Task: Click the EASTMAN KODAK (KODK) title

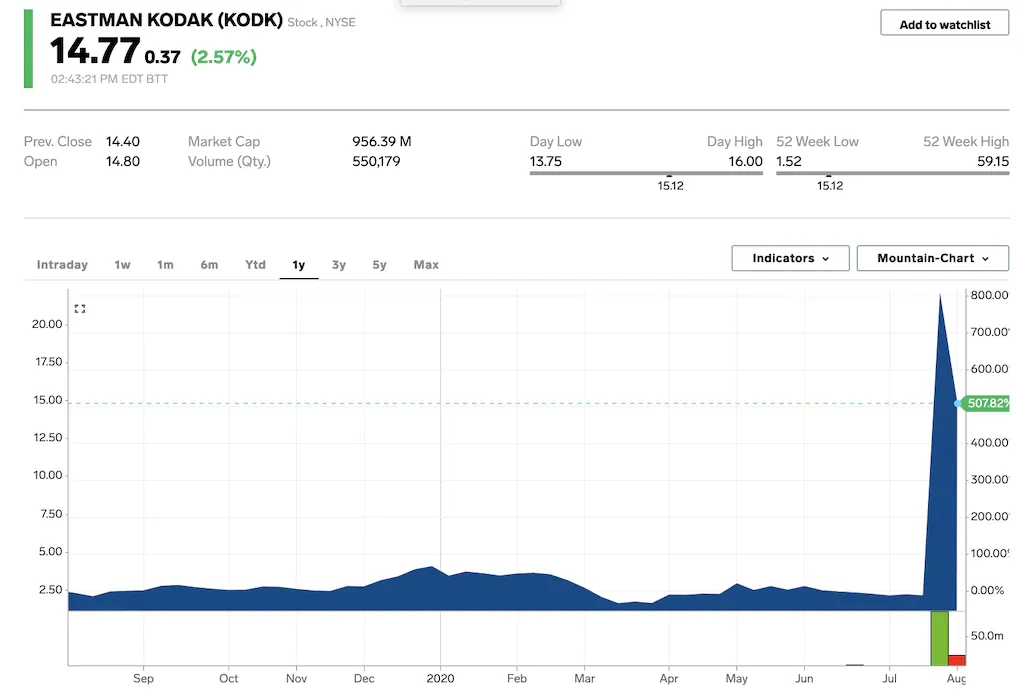Action: (166, 20)
